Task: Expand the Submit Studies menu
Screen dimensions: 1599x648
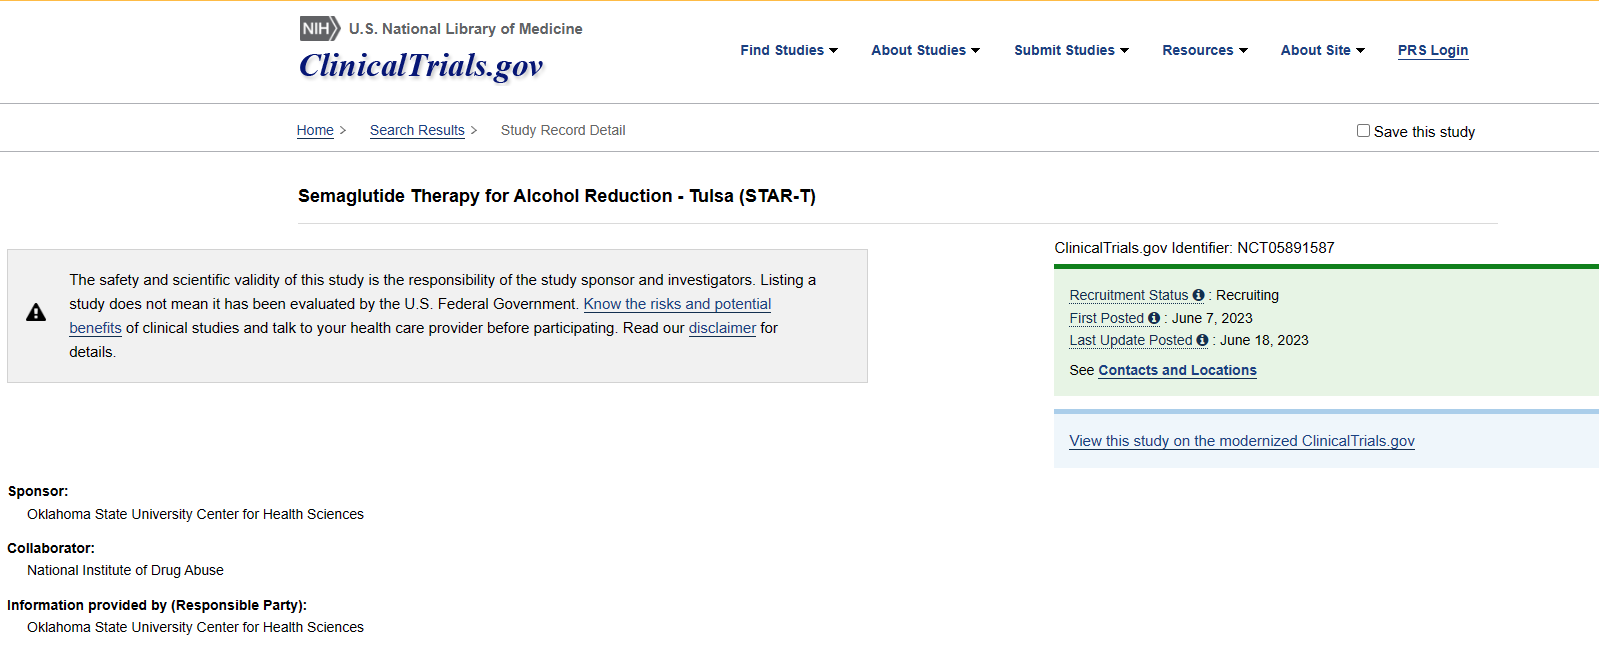Action: click(x=1071, y=50)
